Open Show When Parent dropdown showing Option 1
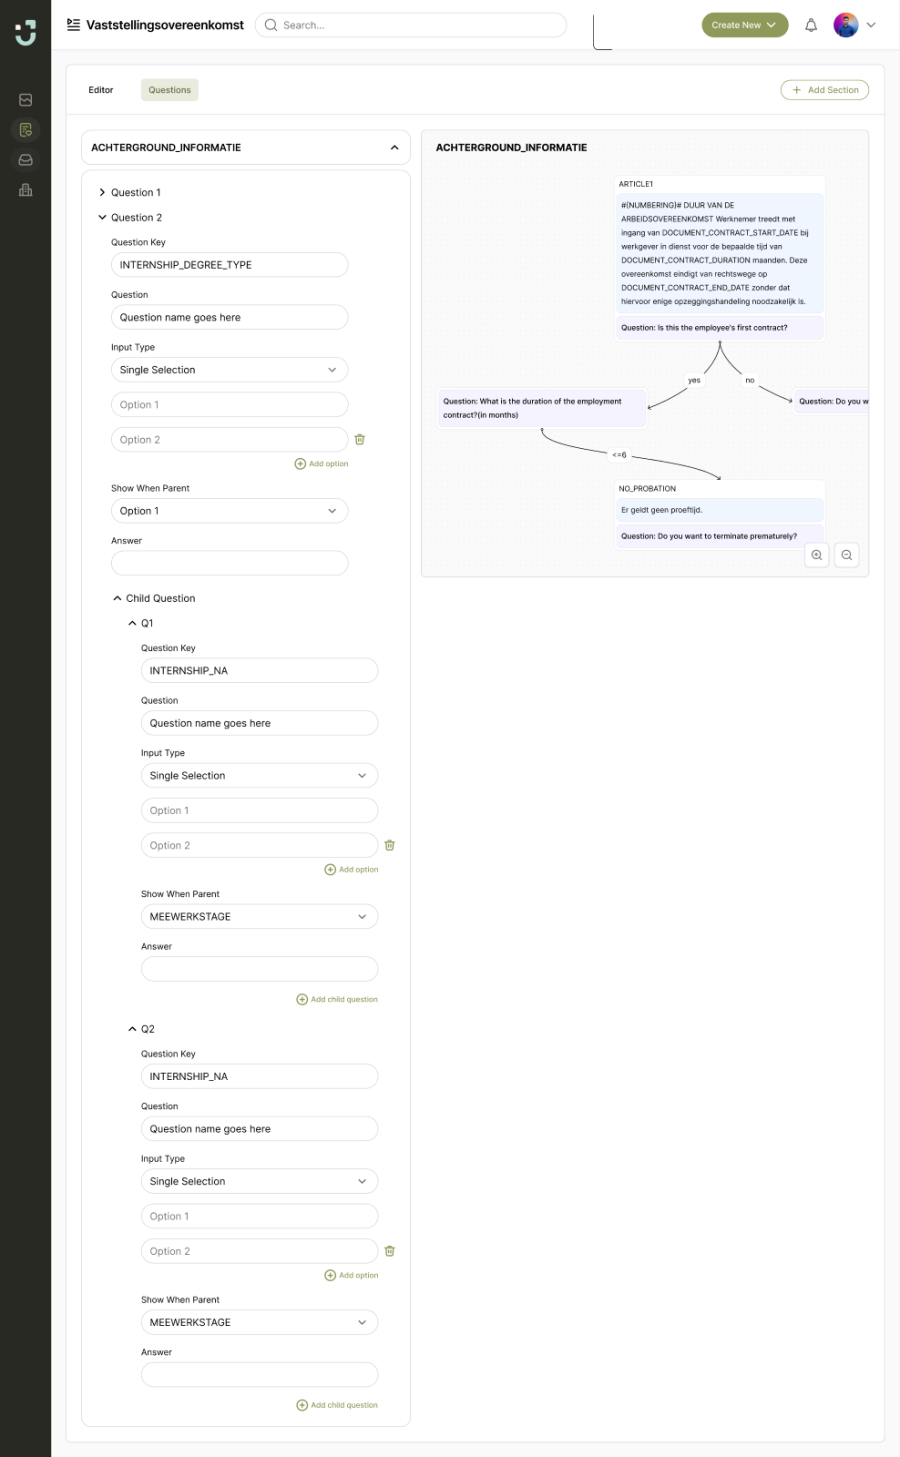Viewport: 900px width, 1457px height. coord(230,511)
